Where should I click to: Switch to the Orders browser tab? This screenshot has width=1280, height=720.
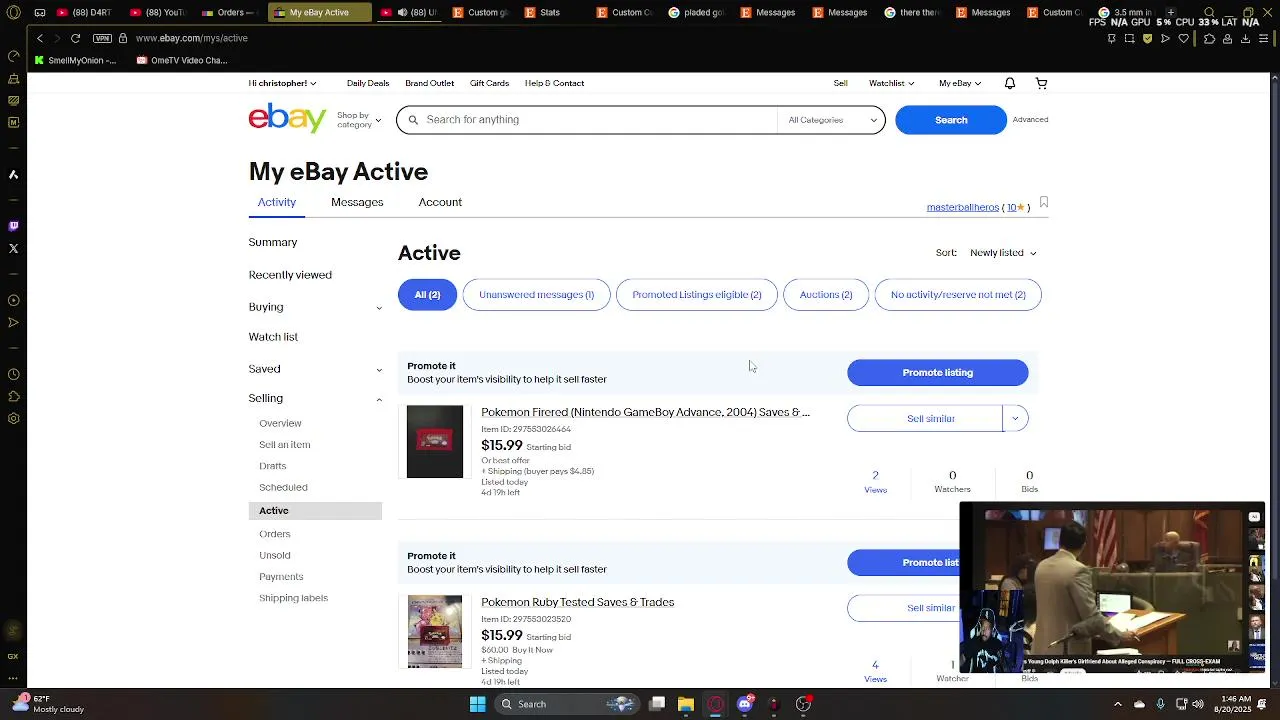(230, 12)
